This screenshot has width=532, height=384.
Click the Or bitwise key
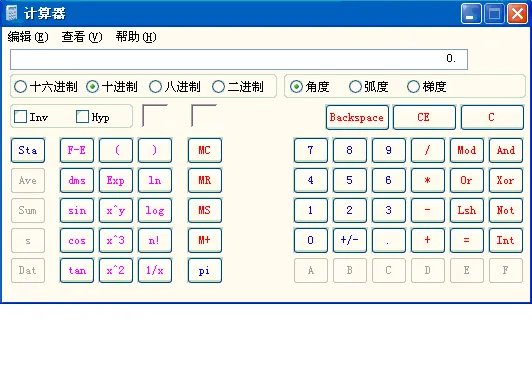(467, 180)
